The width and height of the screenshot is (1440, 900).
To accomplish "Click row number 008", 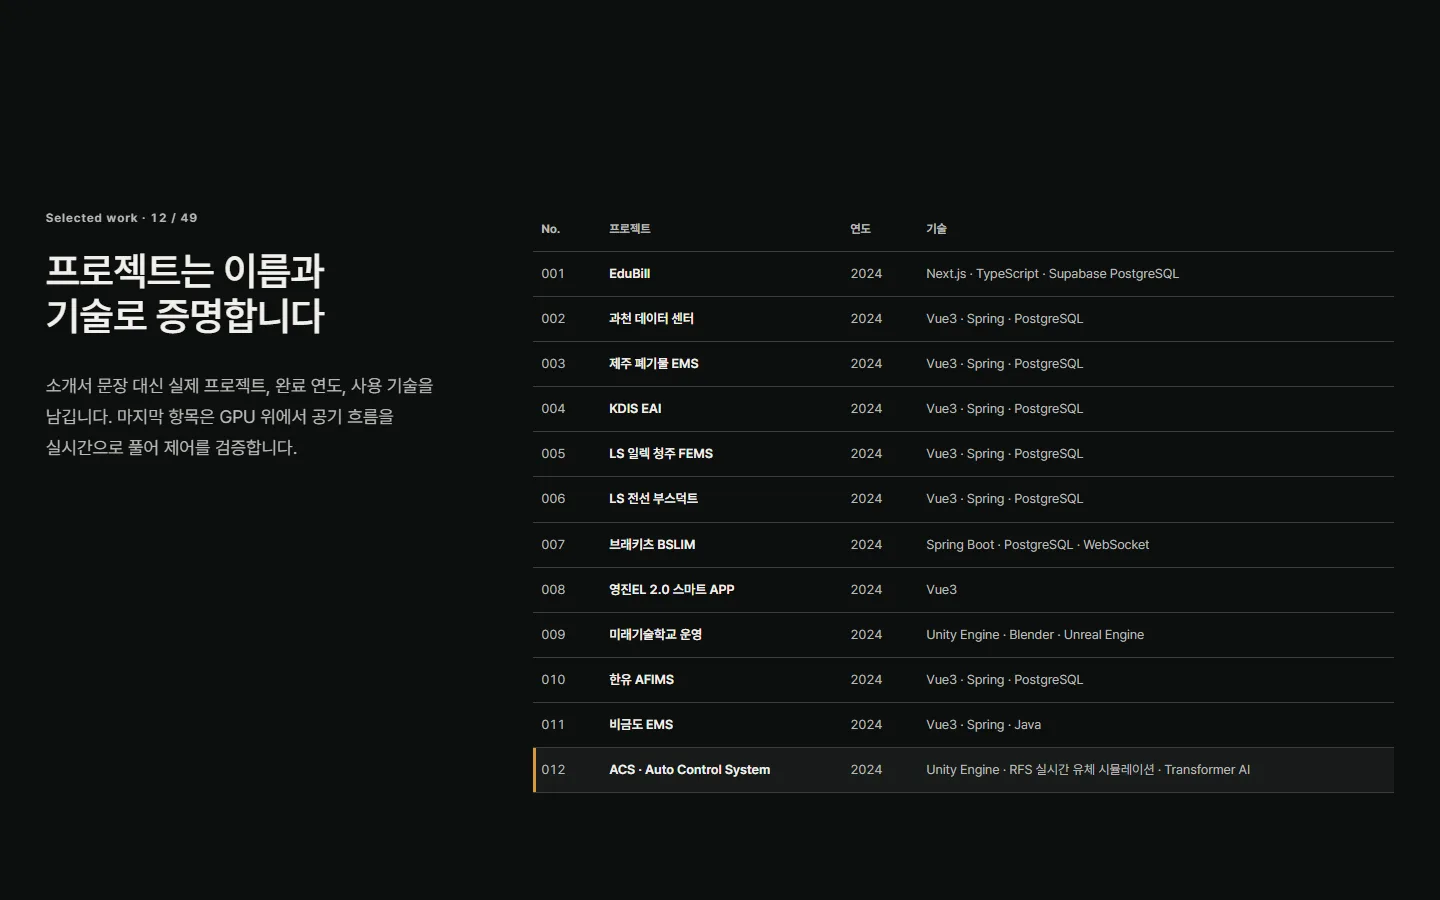I will click(553, 590).
